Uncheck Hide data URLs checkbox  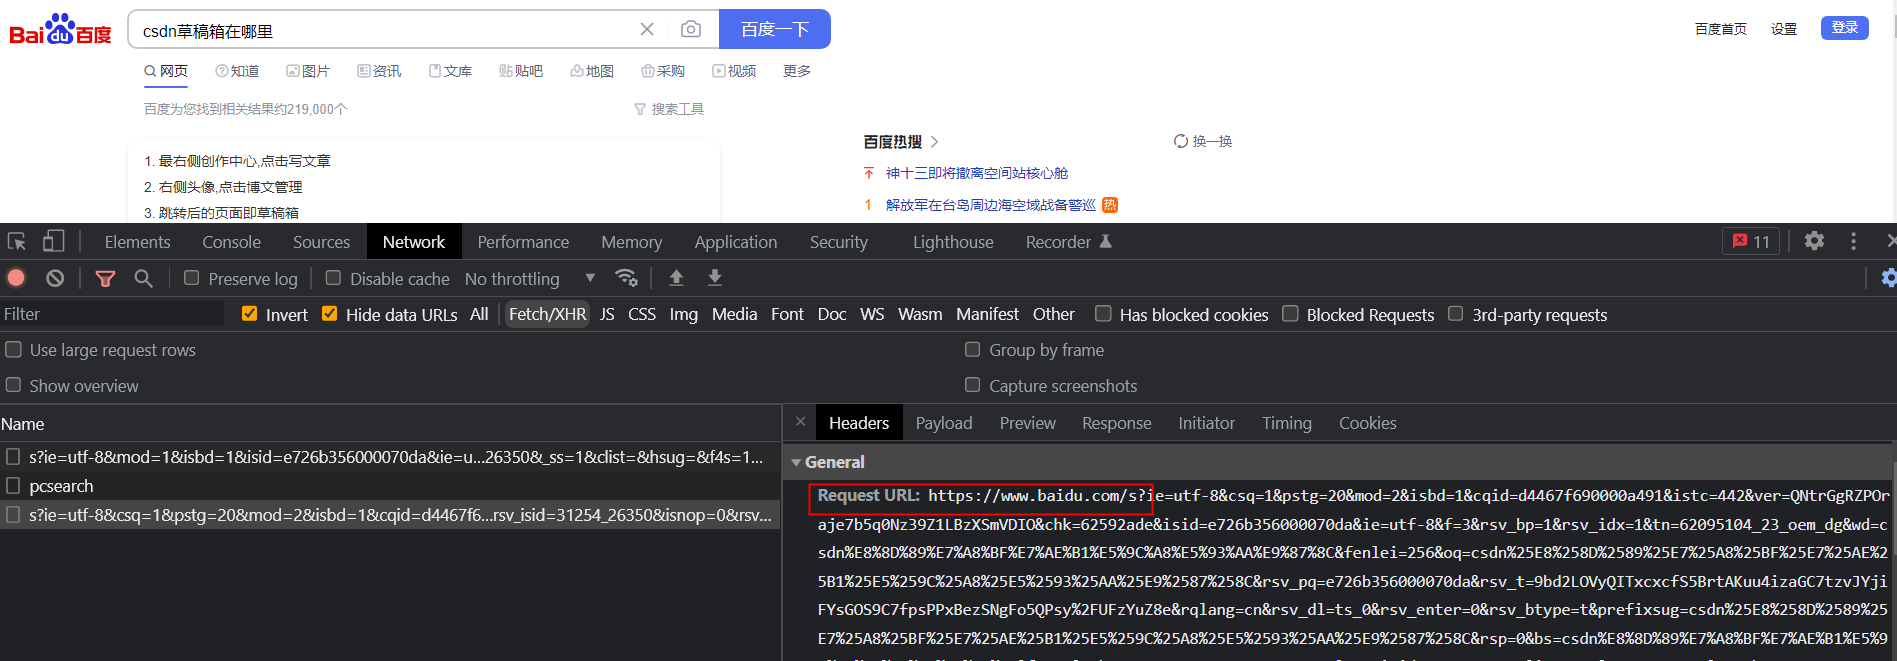(x=329, y=314)
